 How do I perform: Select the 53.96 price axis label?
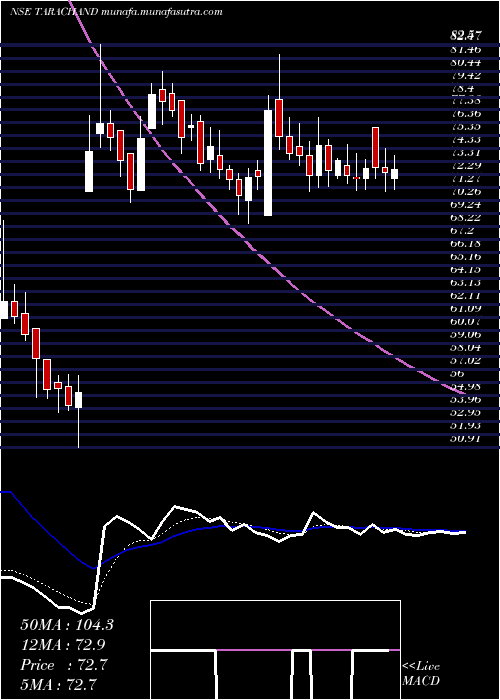pyautogui.click(x=466, y=400)
